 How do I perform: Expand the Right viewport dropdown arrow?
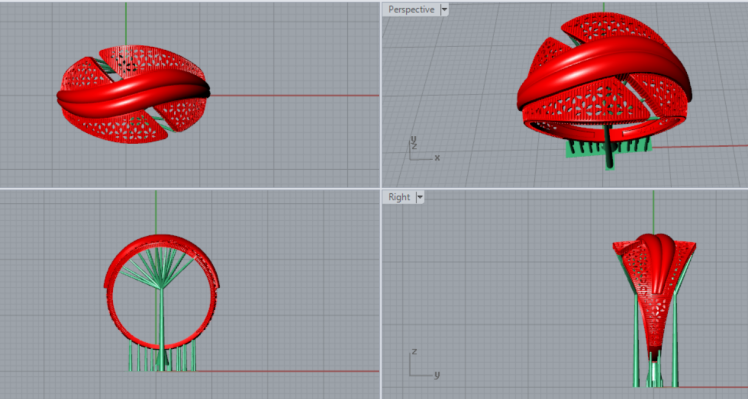(x=420, y=197)
